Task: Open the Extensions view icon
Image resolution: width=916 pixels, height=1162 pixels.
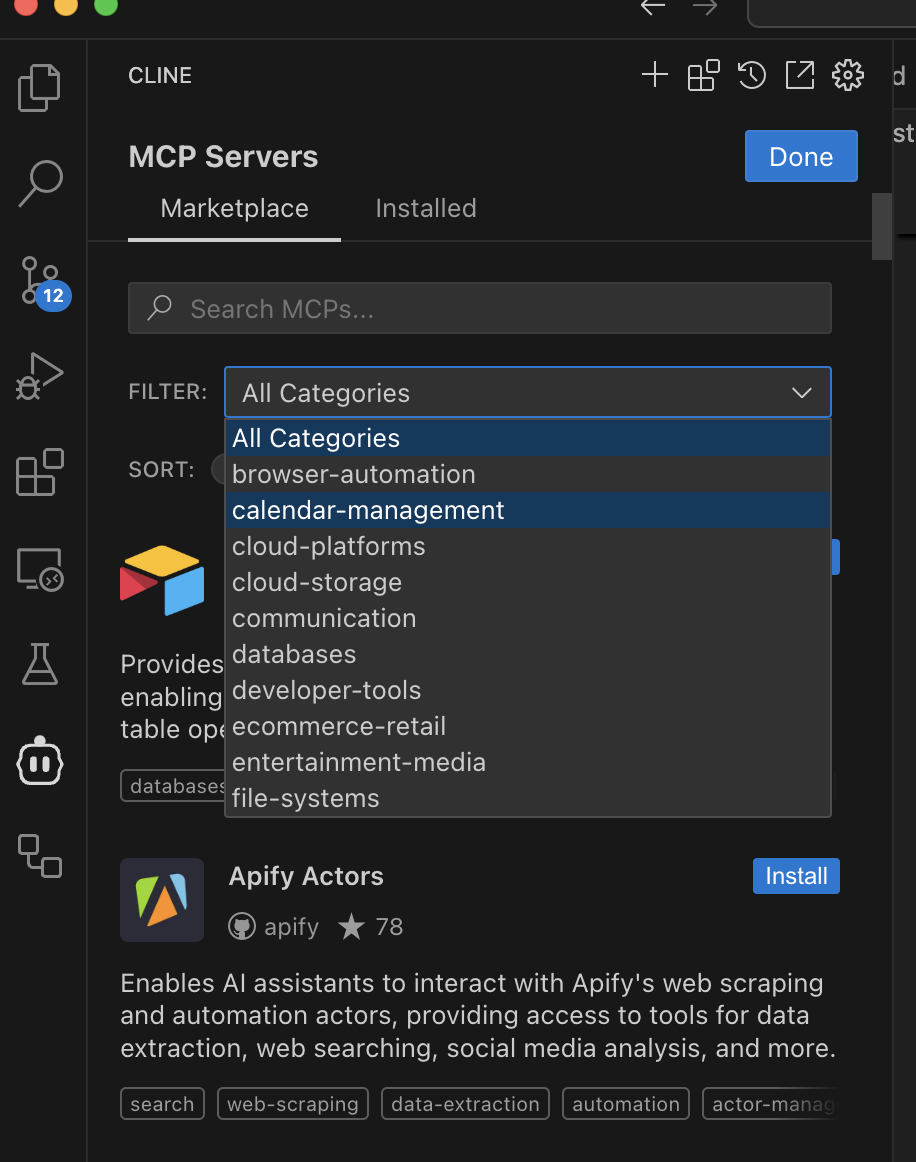Action: click(40, 472)
